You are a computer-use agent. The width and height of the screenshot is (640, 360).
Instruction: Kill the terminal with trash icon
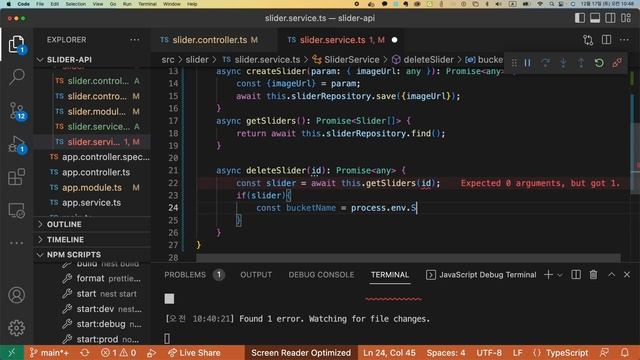593,275
